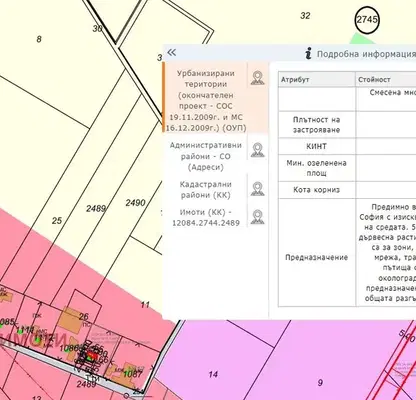The image size is (416, 400).
Task: Click the Кота корниз attribute row
Action: [x=347, y=190]
